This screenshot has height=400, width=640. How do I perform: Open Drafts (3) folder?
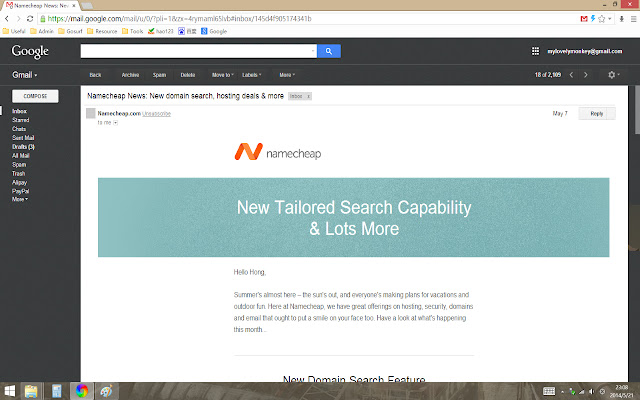23,147
